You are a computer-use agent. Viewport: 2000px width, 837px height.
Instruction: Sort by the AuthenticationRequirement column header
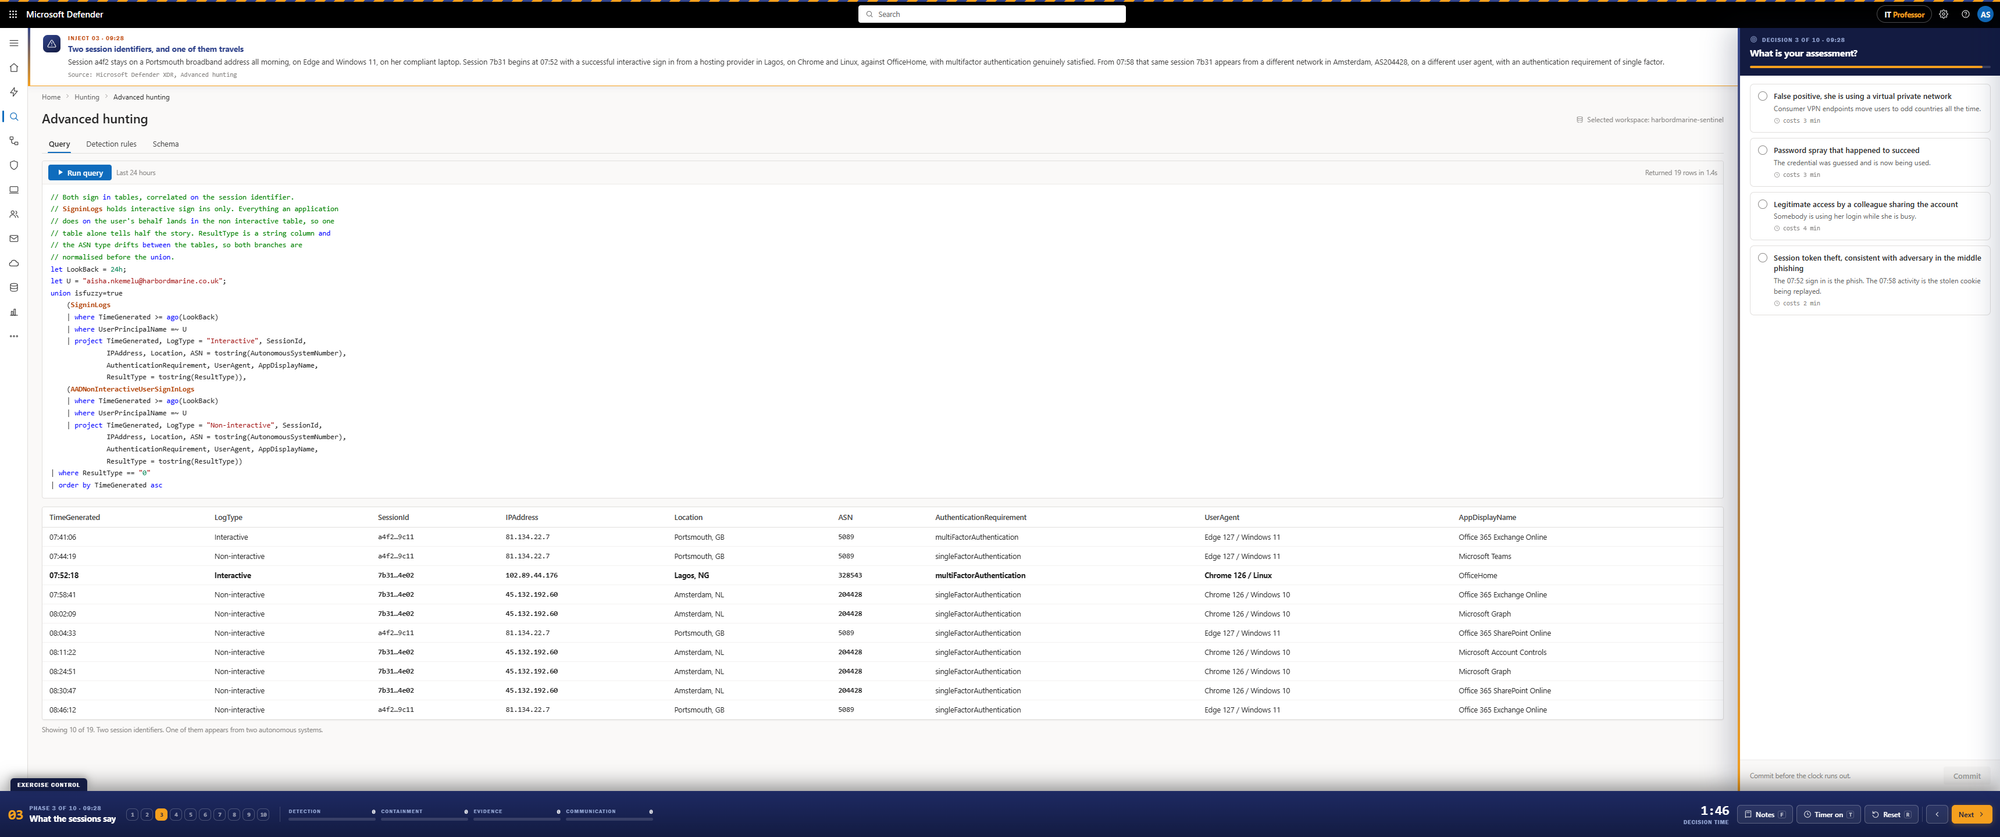(x=980, y=518)
